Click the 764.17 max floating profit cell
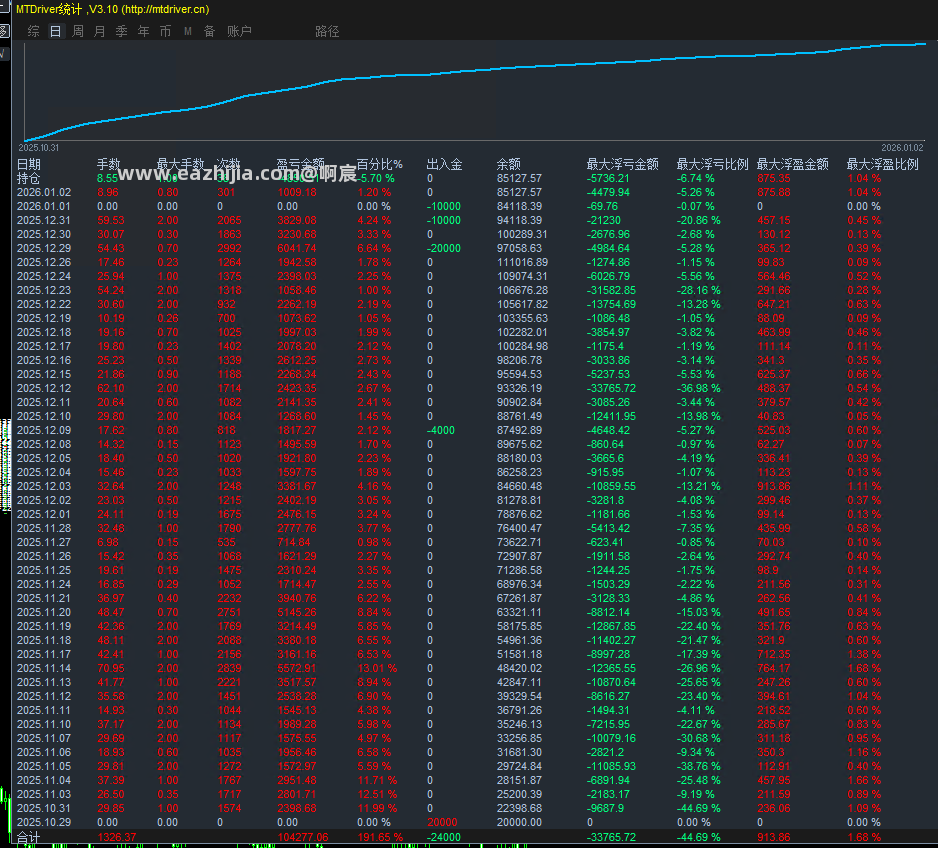The height and width of the screenshot is (848, 938). (x=774, y=668)
